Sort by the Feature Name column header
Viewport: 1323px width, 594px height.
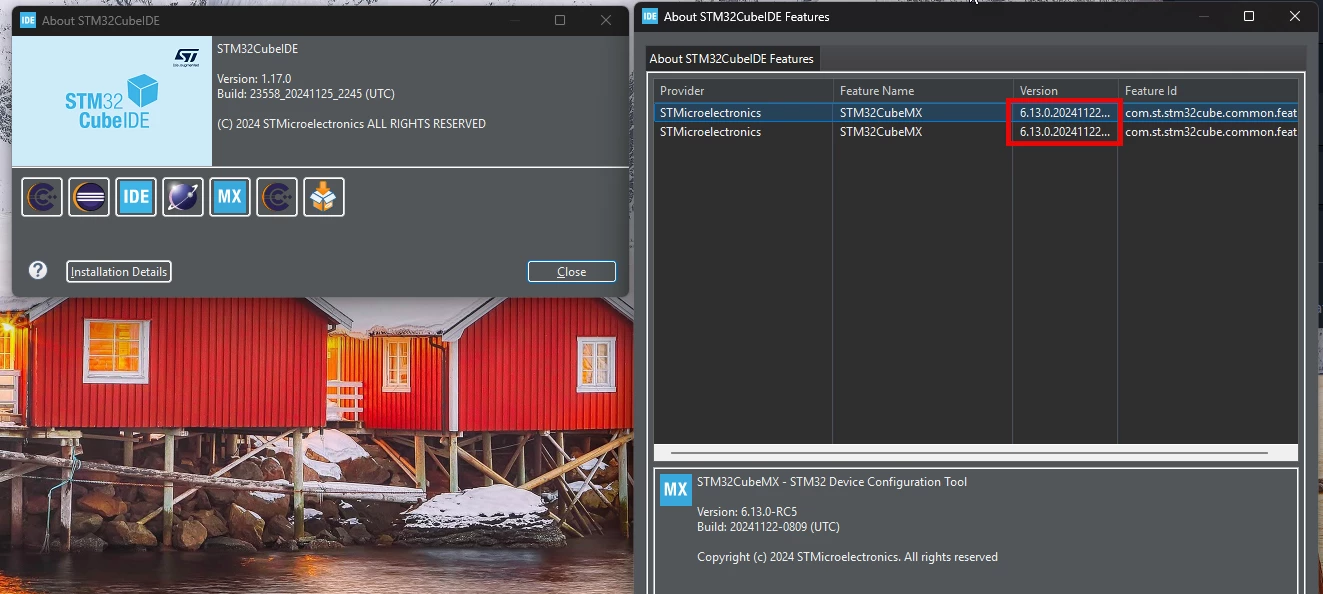pos(924,91)
